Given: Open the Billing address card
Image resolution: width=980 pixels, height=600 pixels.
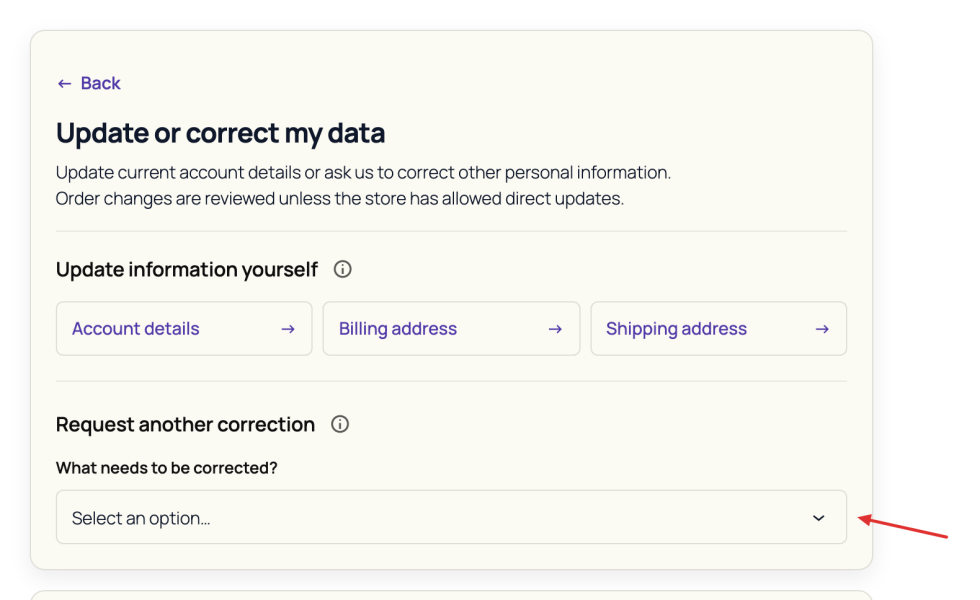Looking at the screenshot, I should coord(451,329).
